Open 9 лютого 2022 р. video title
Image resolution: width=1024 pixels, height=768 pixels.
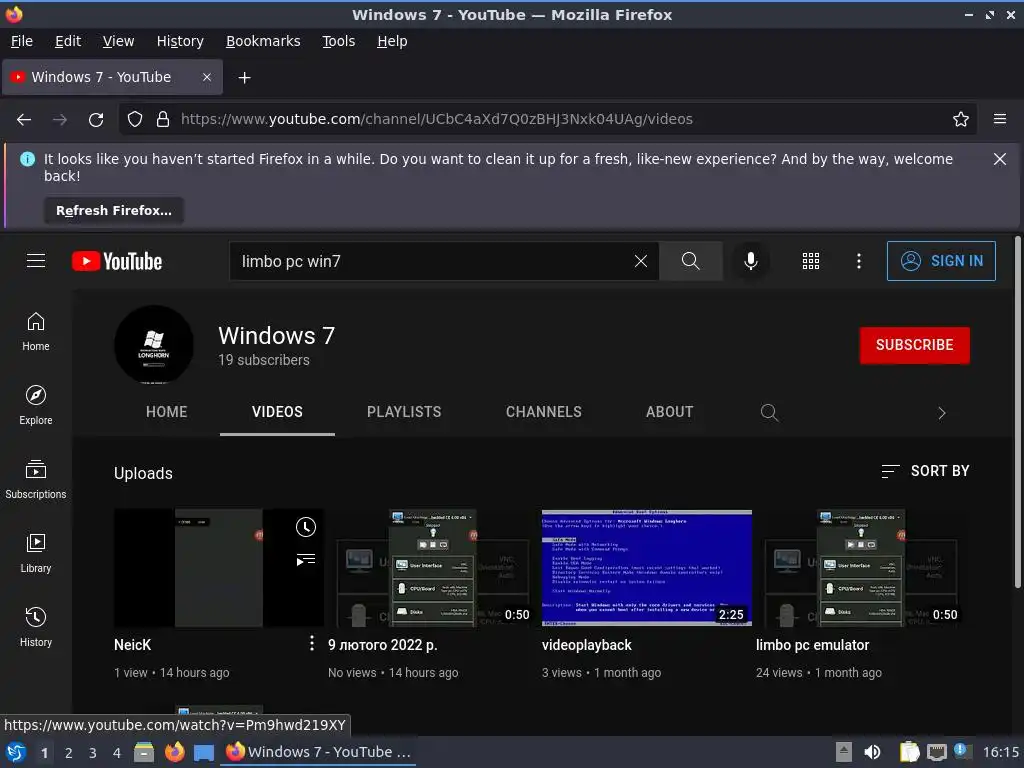383,645
